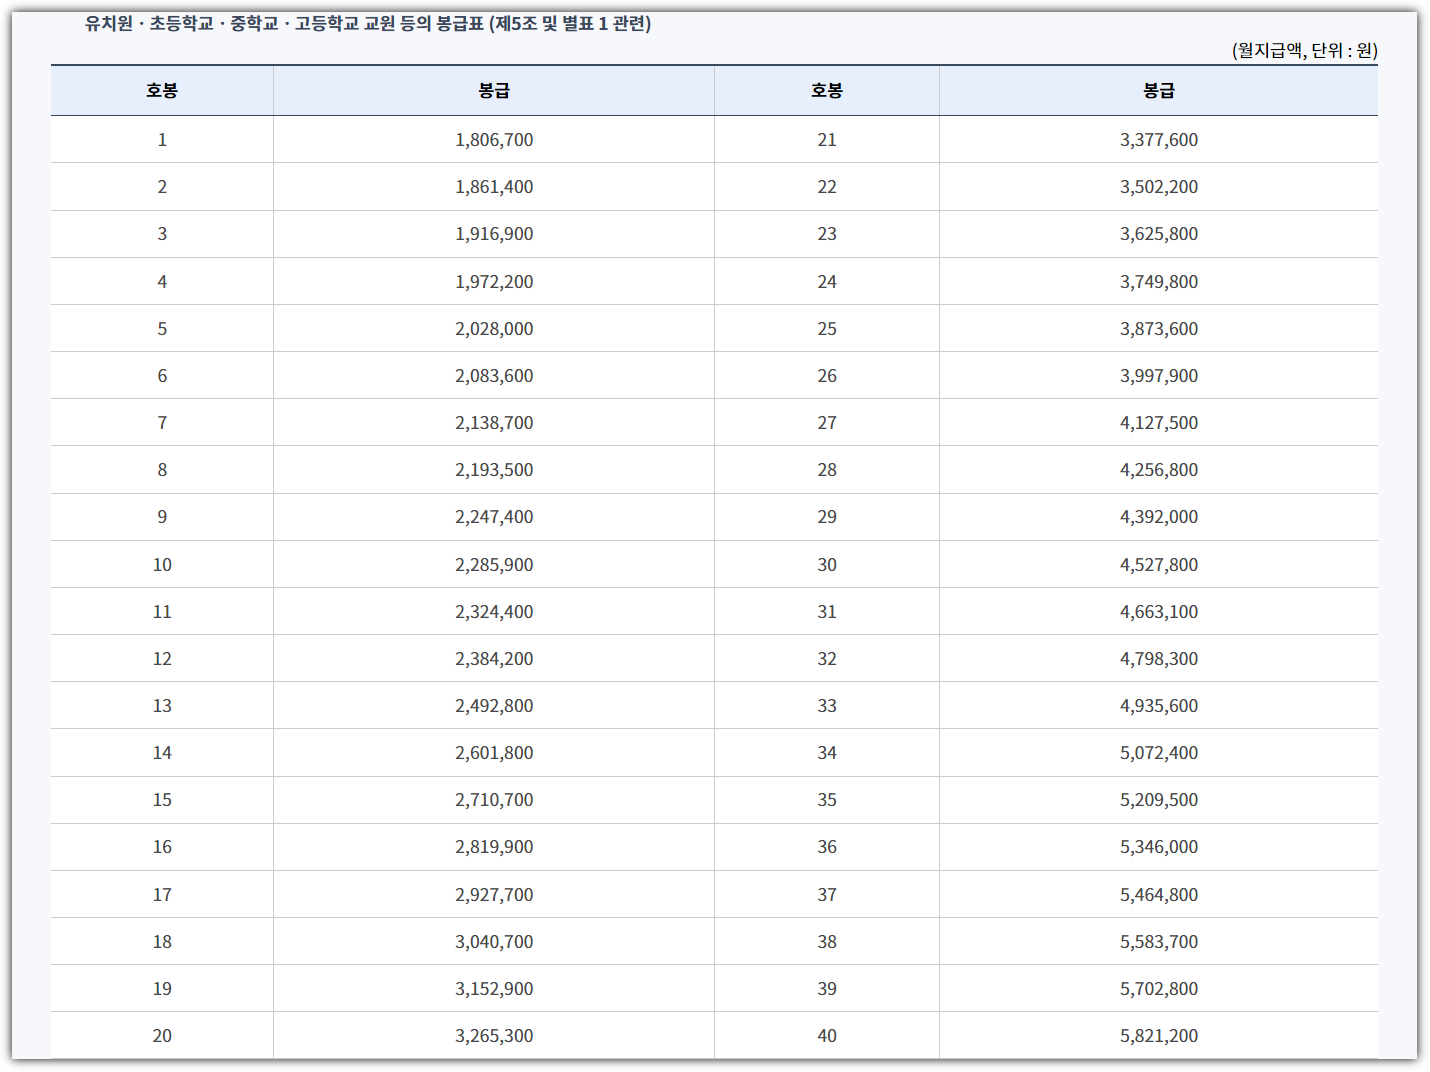Select the 5,209,500 entry
1430x1072 pixels.
(1159, 800)
